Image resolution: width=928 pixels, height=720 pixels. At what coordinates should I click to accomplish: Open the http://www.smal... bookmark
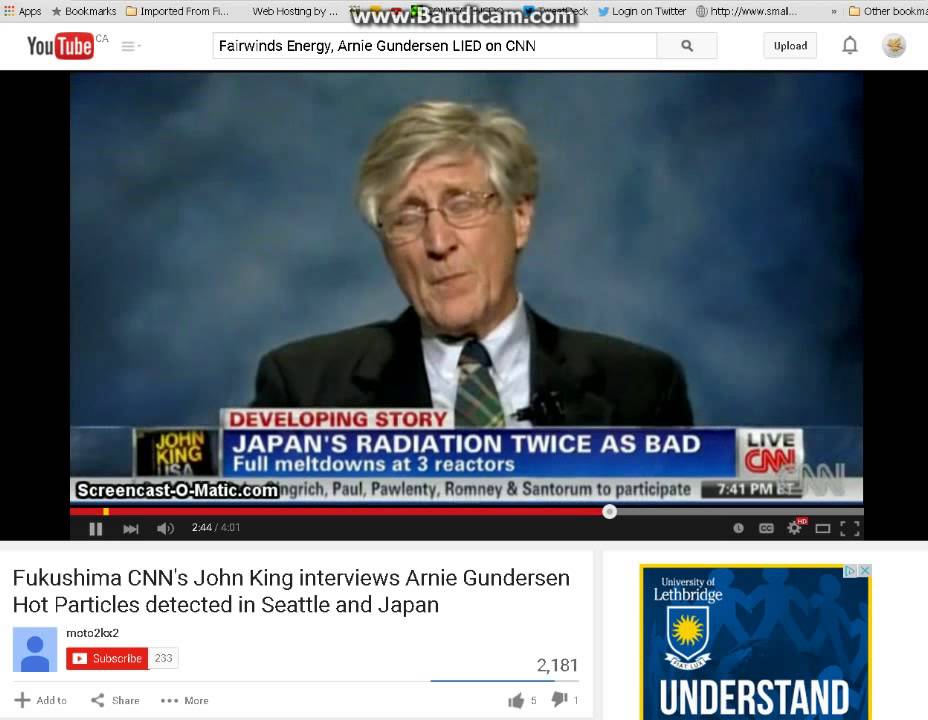(x=746, y=11)
